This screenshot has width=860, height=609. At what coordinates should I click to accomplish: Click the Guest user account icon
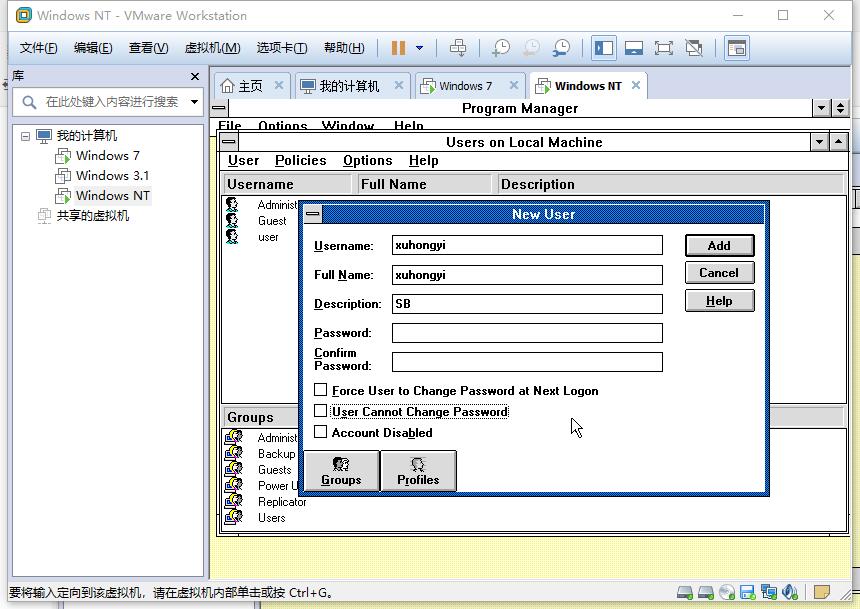click(x=233, y=221)
